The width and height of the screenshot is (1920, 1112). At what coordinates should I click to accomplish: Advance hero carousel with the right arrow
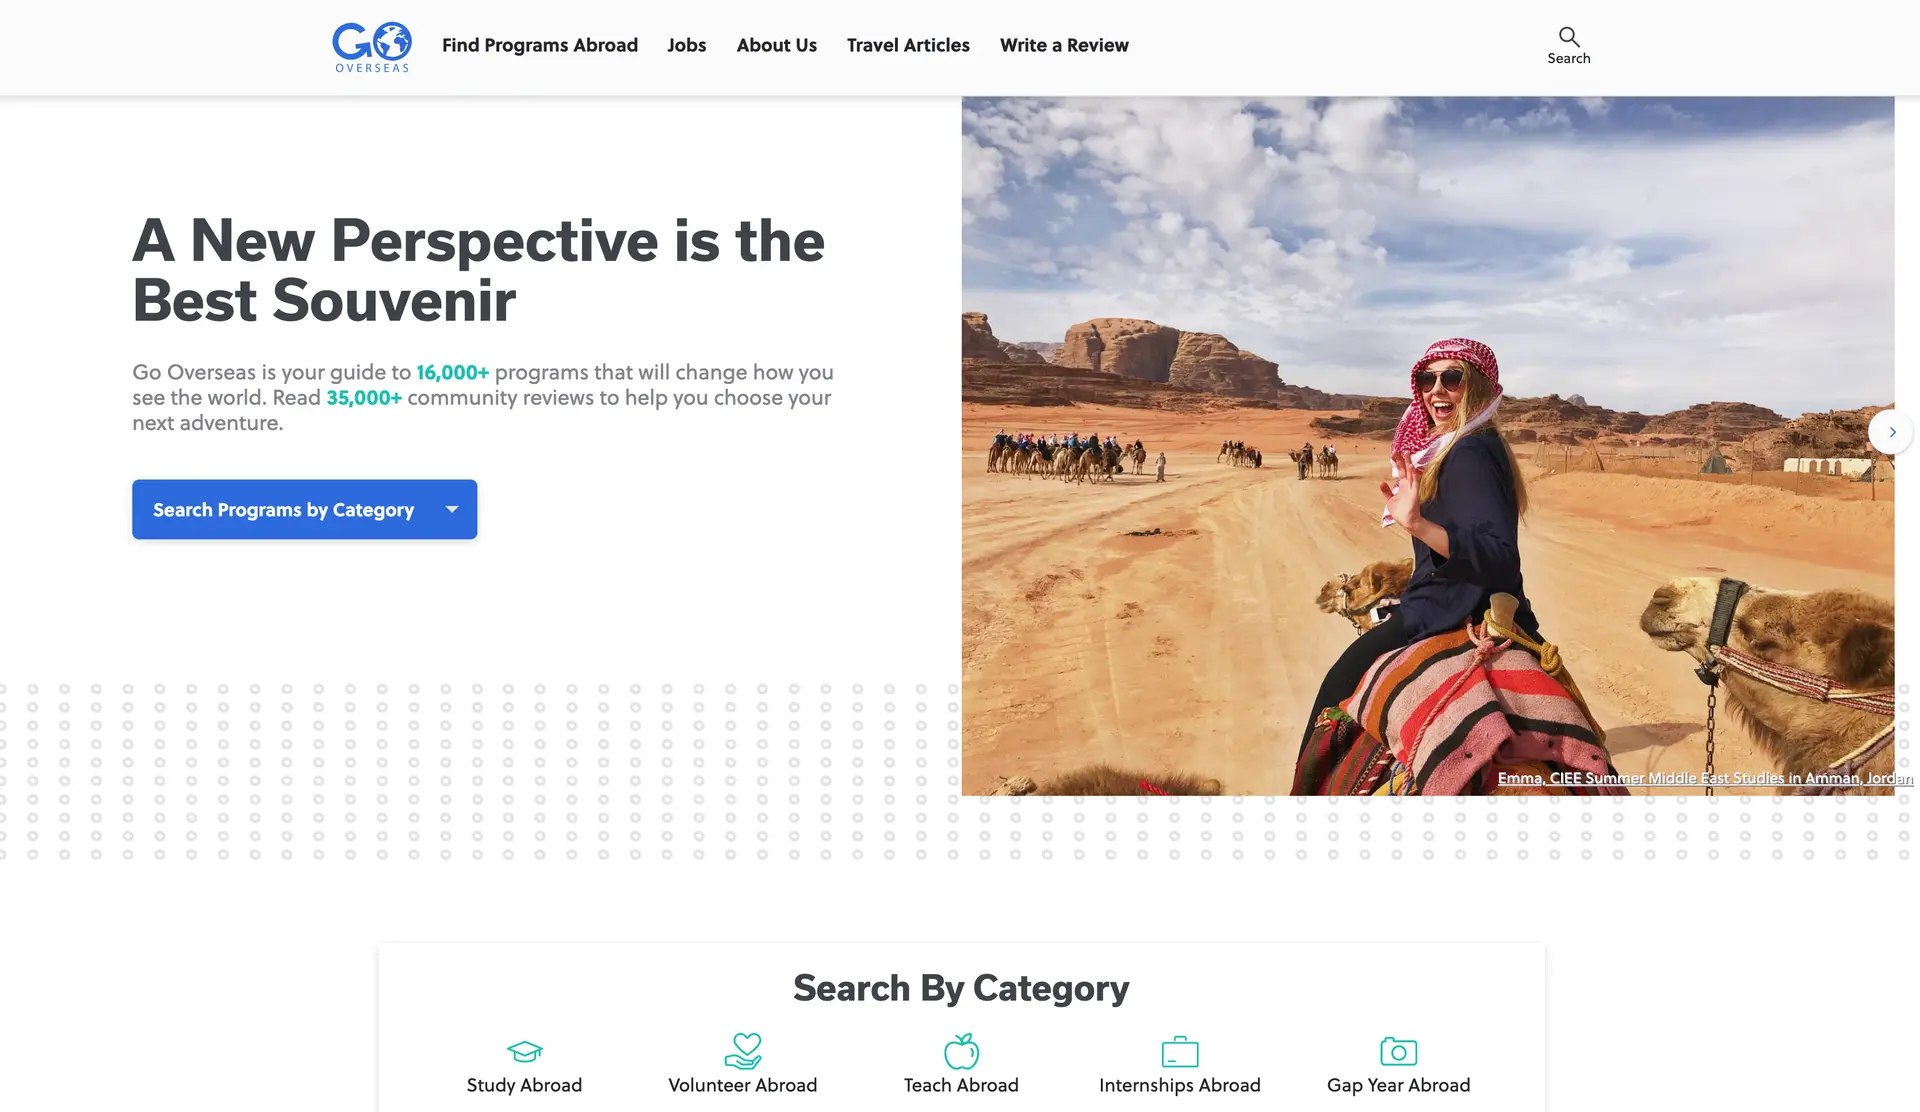[1891, 432]
